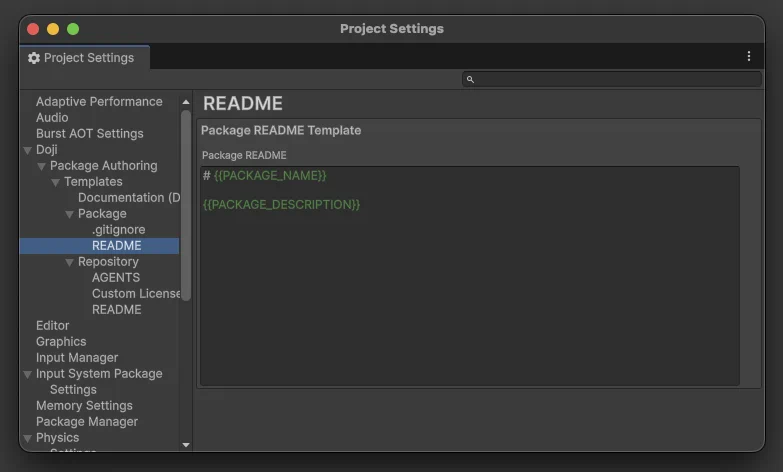Screen dimensions: 783x472
Task: Select the Templates entry
Action: tap(93, 181)
